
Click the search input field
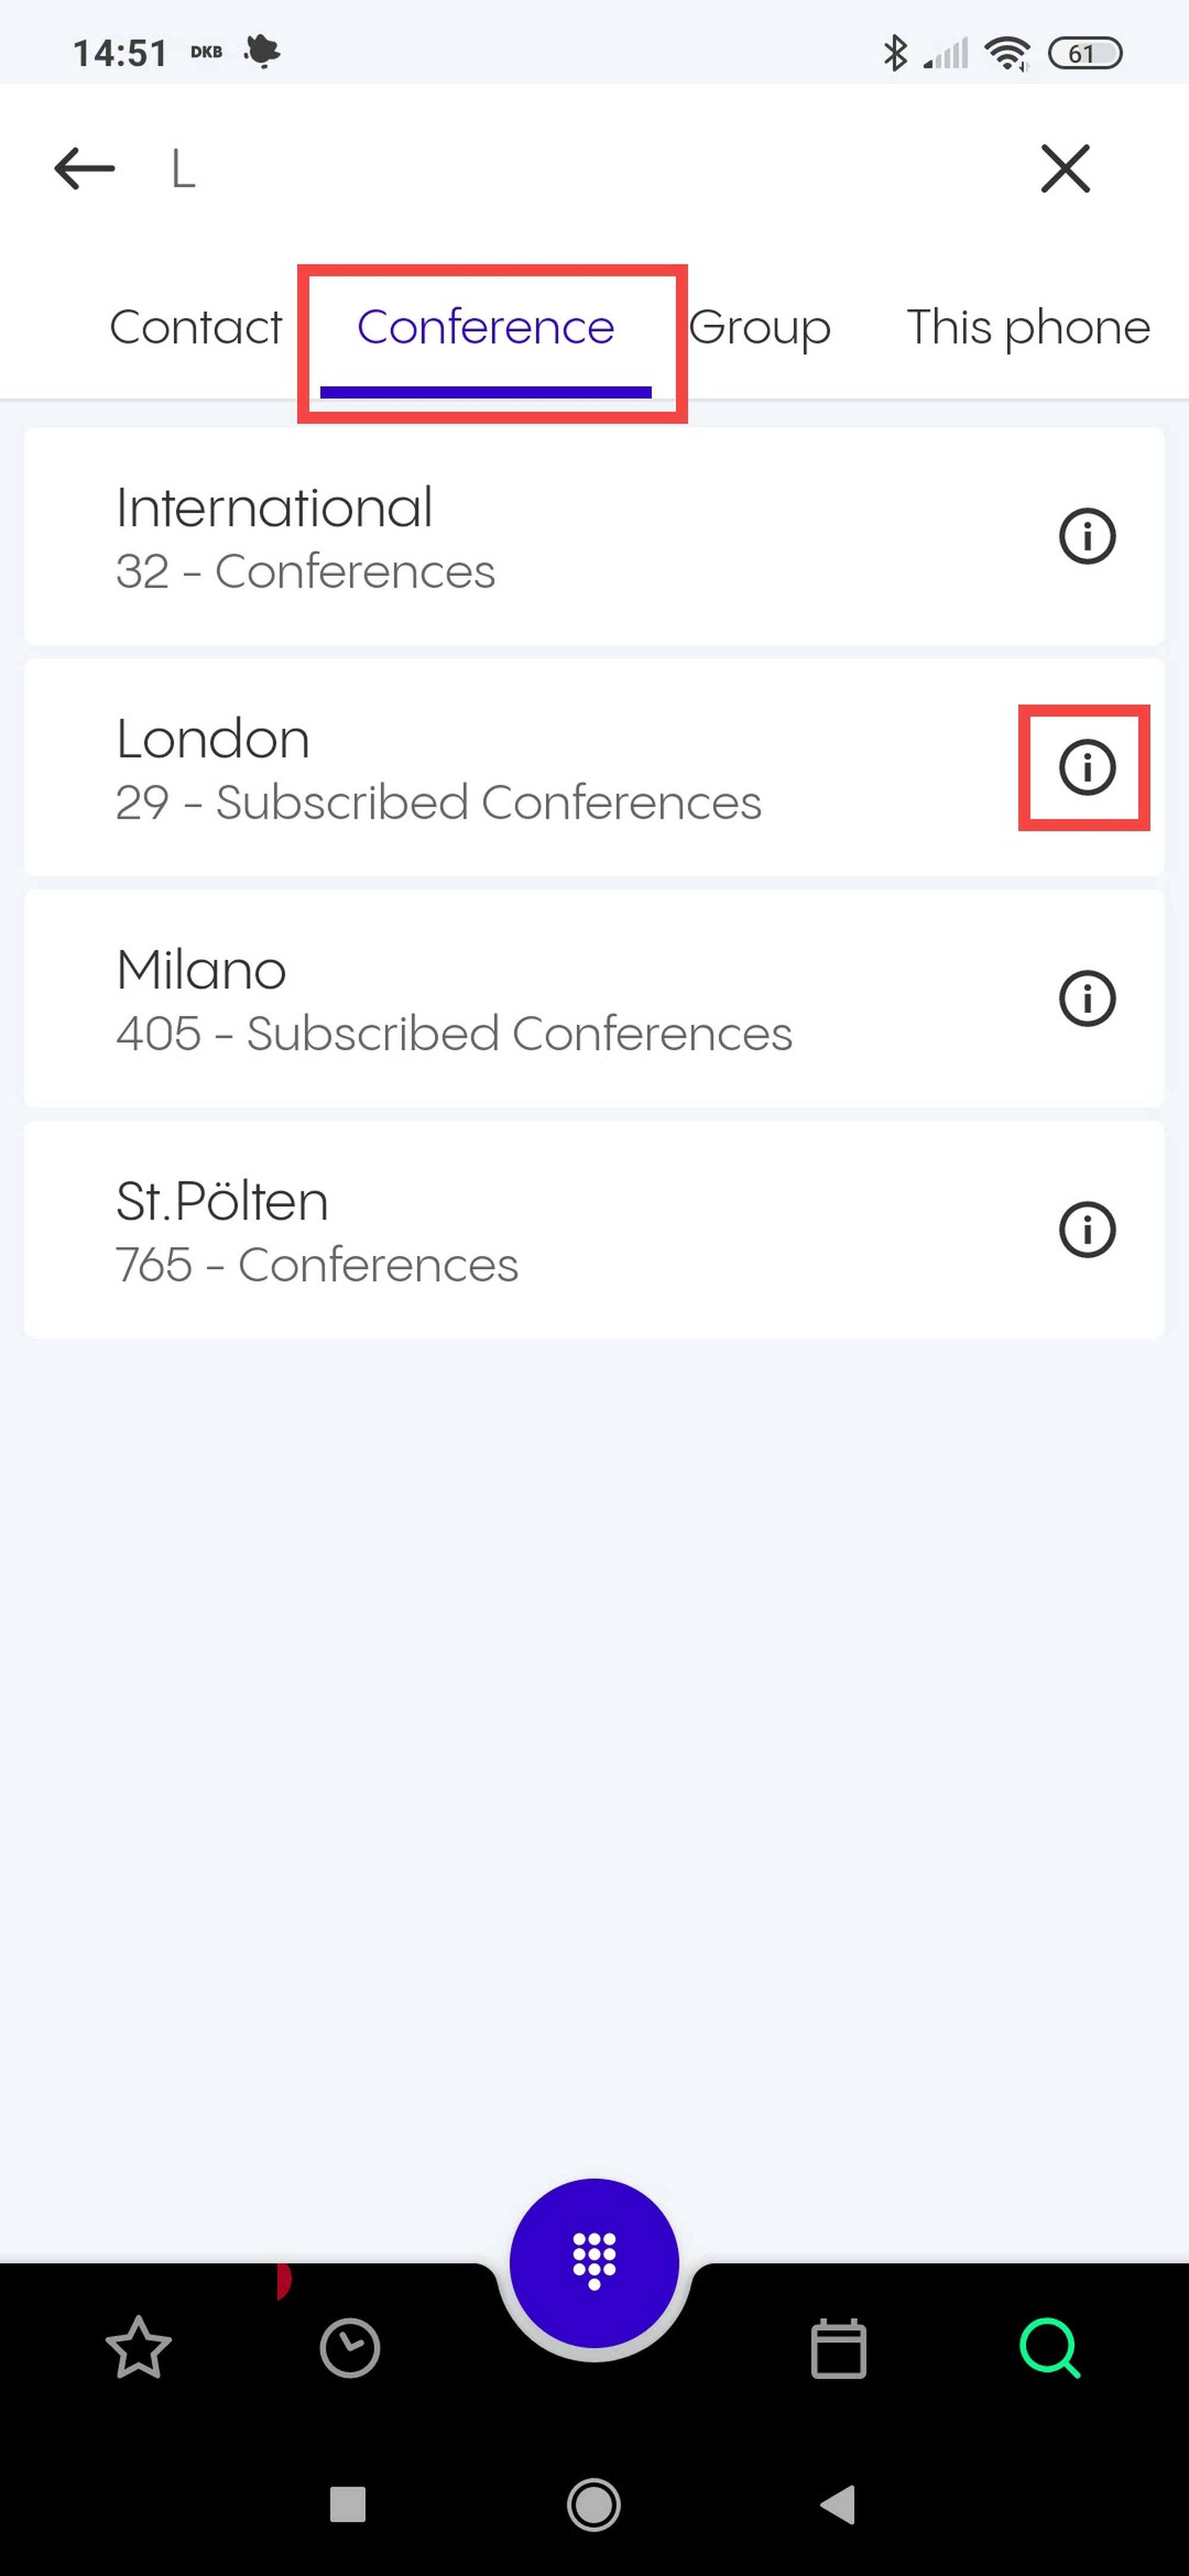(580, 168)
